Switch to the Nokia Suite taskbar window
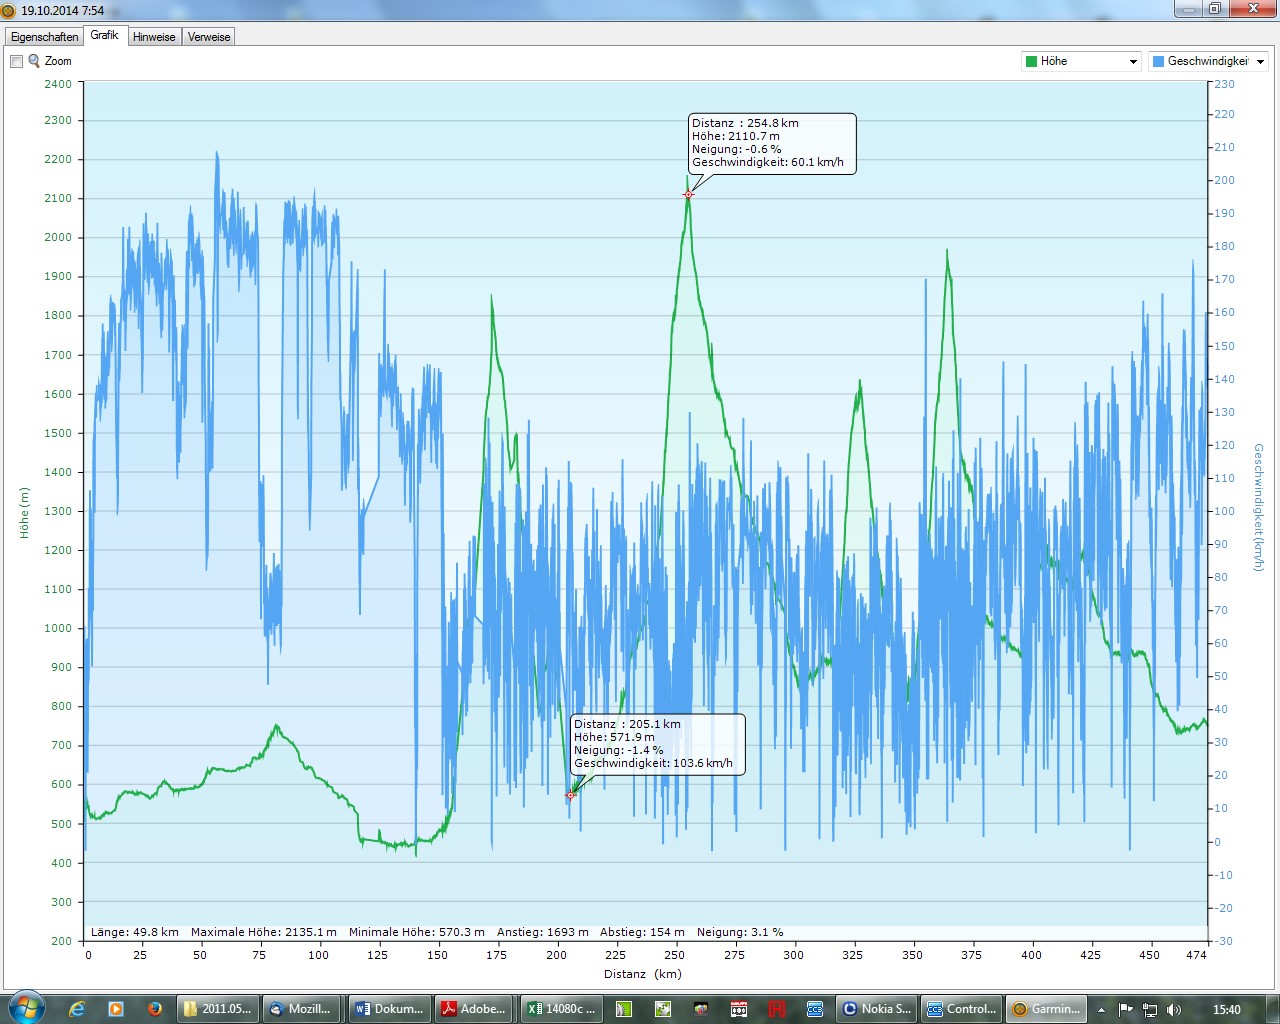This screenshot has height=1024, width=1280. pyautogui.click(x=875, y=1009)
